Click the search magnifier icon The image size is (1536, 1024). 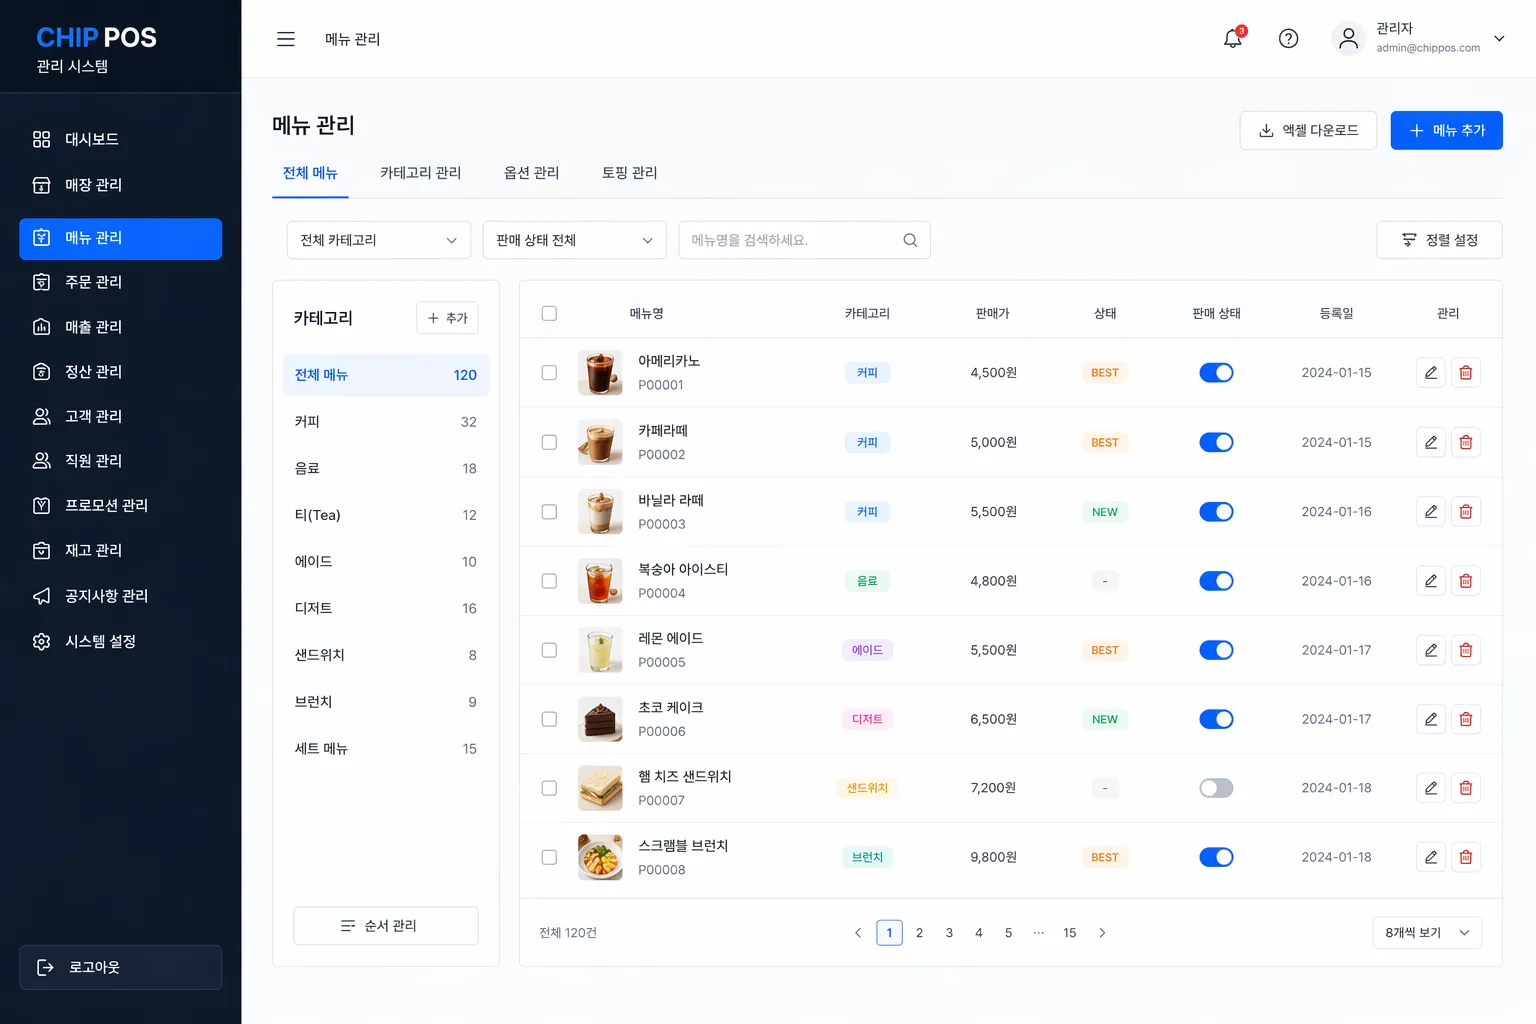(910, 240)
